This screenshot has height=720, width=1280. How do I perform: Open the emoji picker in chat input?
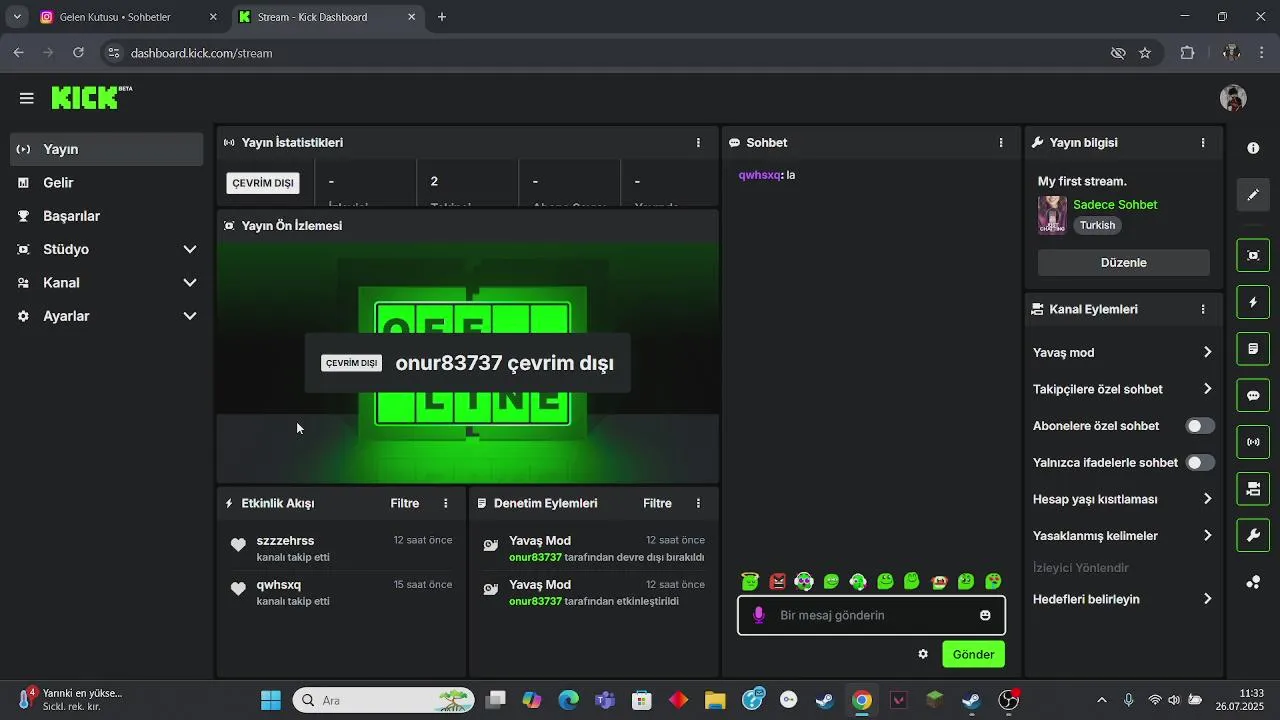click(985, 615)
